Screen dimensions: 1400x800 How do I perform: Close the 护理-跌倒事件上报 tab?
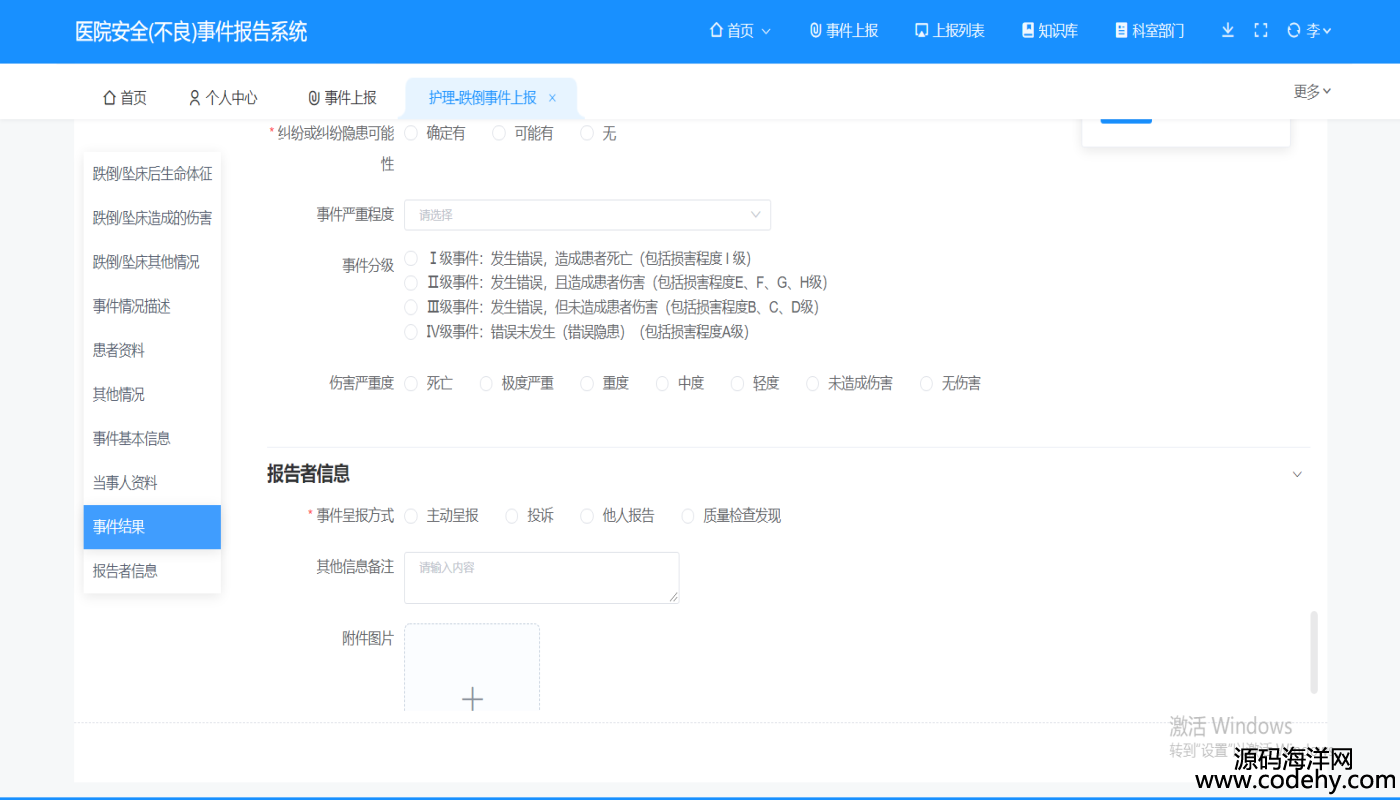point(552,98)
